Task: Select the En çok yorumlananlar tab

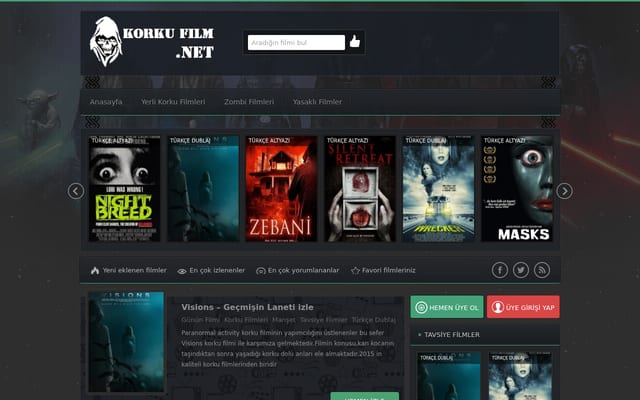Action: pyautogui.click(x=298, y=270)
